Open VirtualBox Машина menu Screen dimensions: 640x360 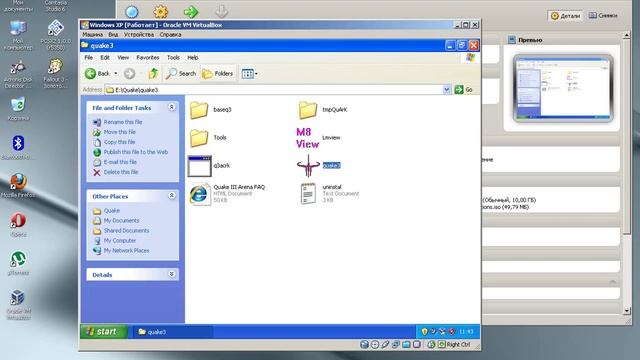(93, 35)
